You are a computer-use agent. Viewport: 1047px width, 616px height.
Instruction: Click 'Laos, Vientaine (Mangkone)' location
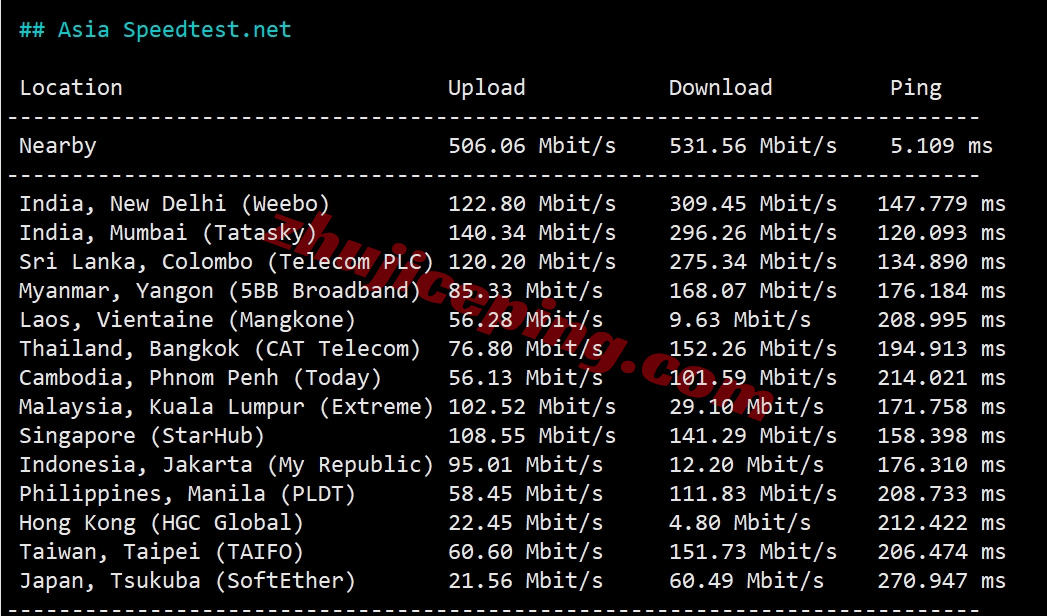[x=188, y=320]
